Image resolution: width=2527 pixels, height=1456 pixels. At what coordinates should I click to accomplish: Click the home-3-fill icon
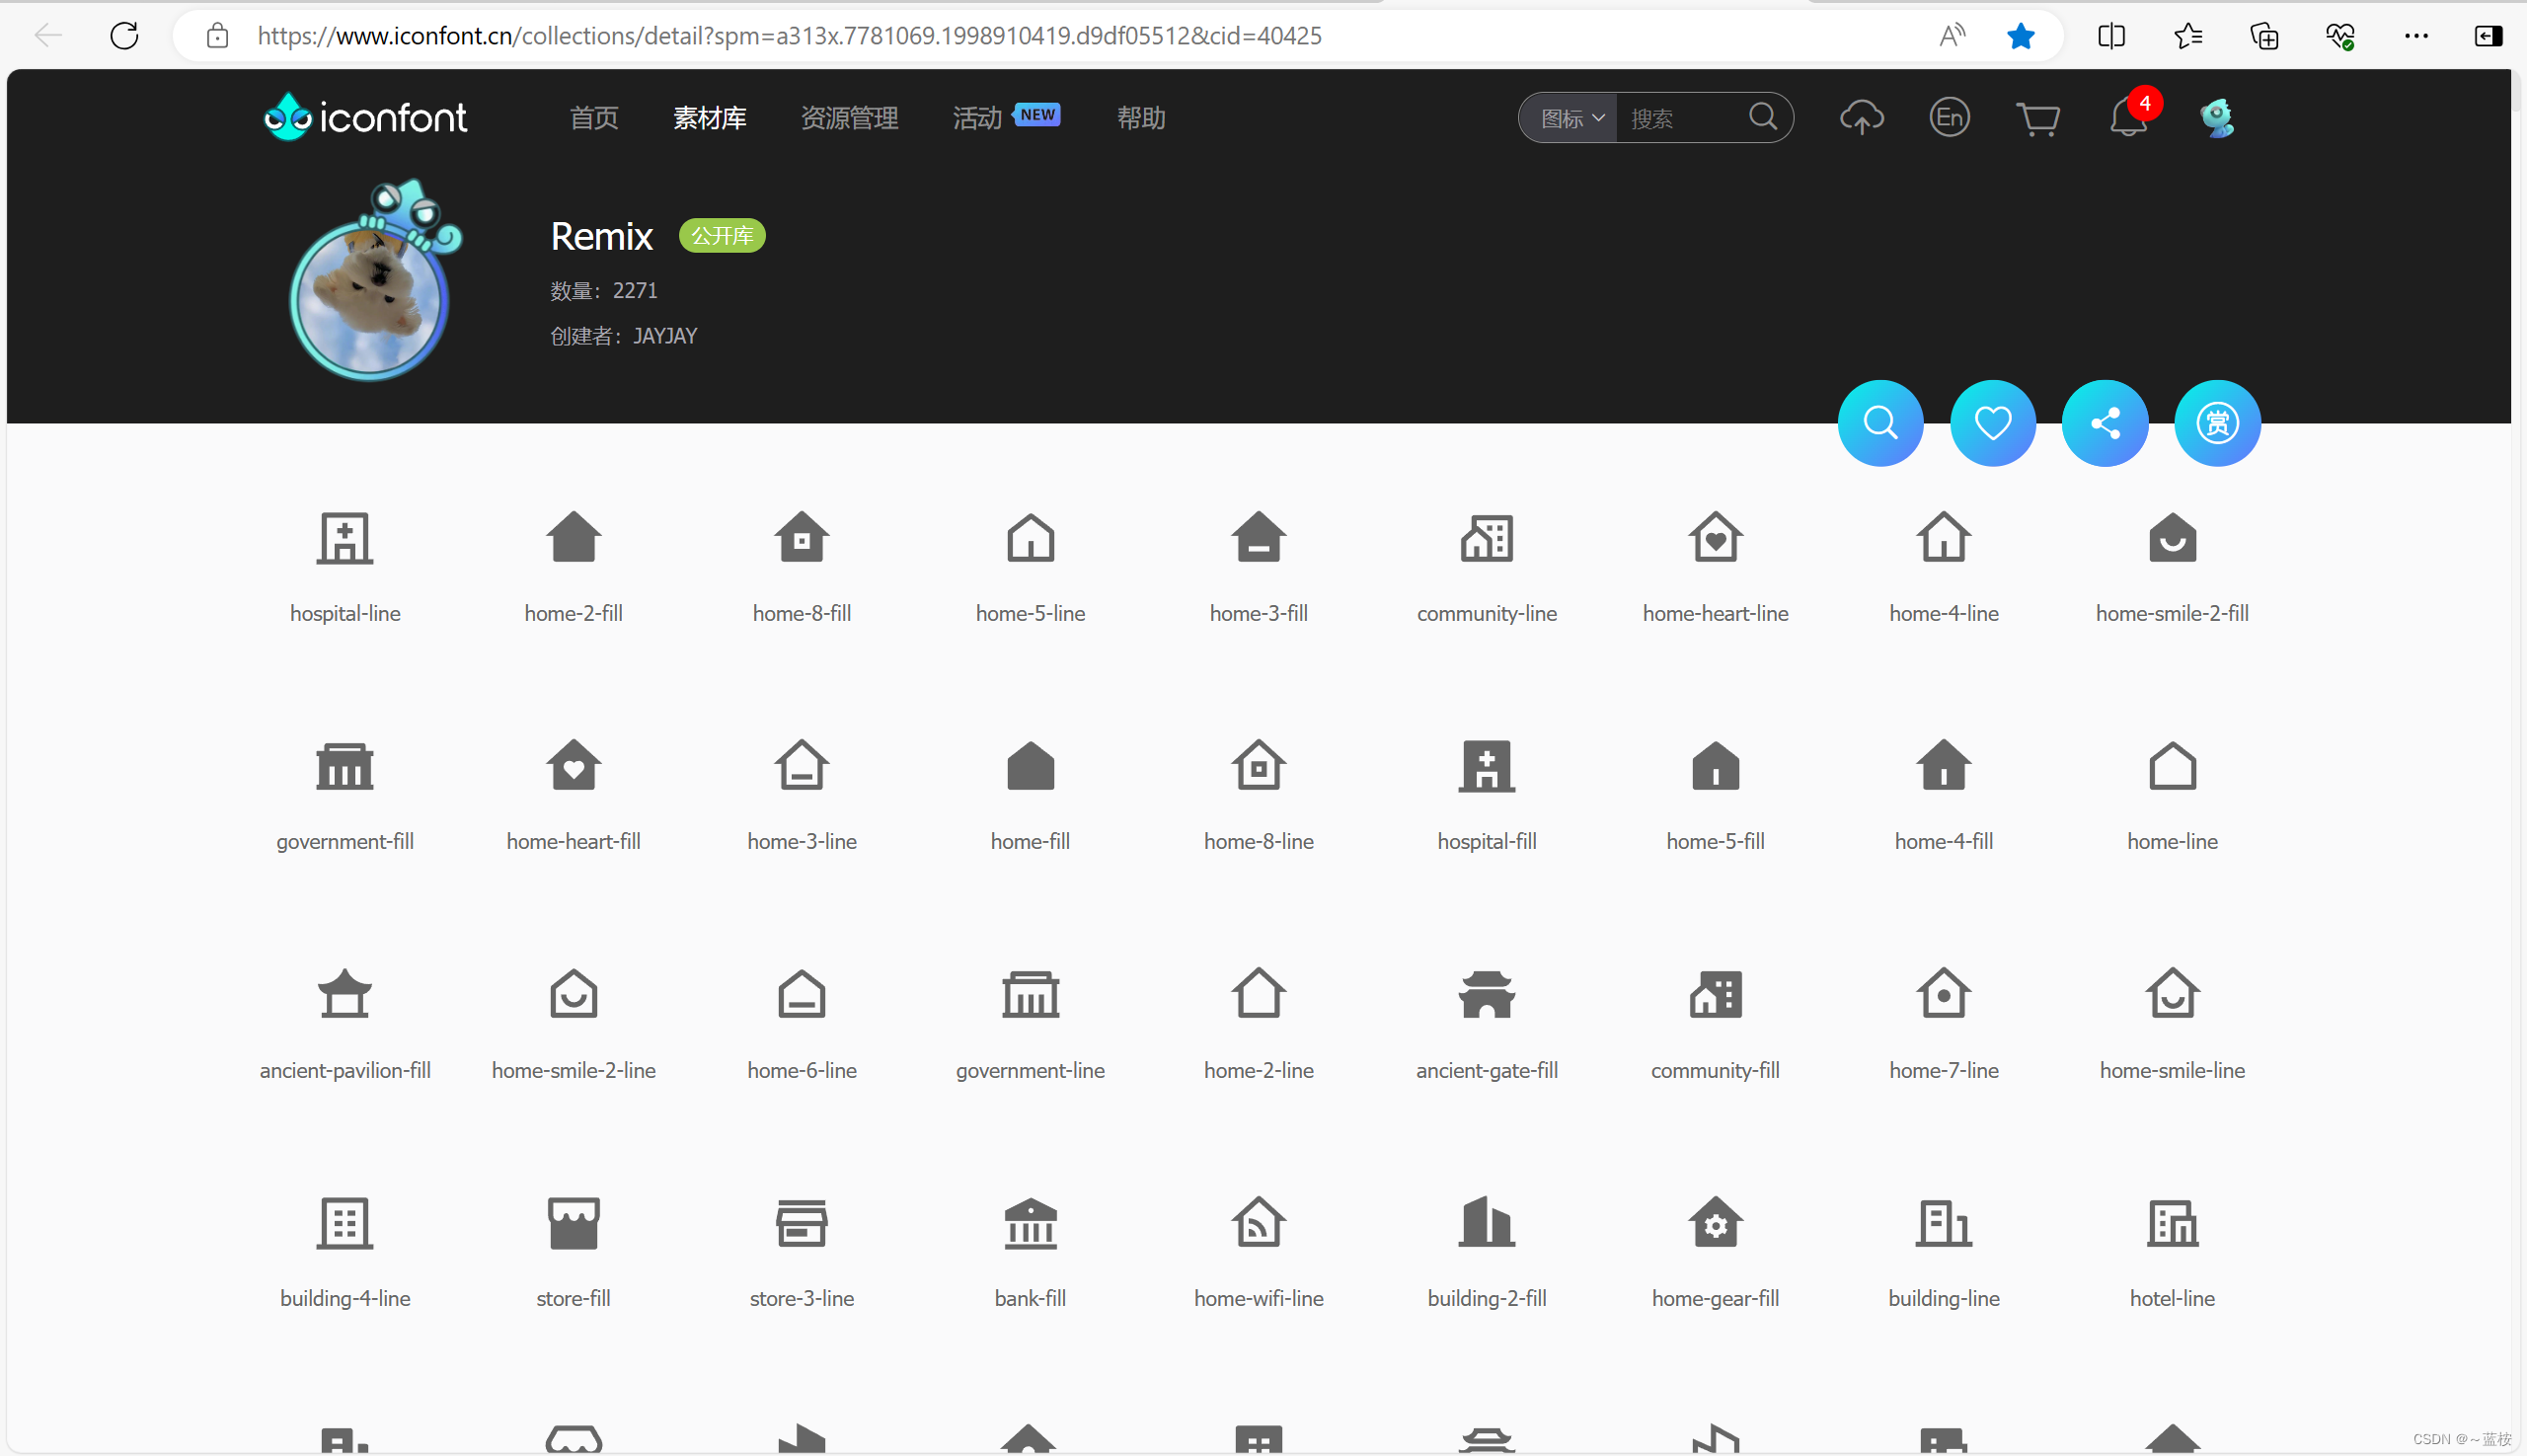pyautogui.click(x=1258, y=538)
